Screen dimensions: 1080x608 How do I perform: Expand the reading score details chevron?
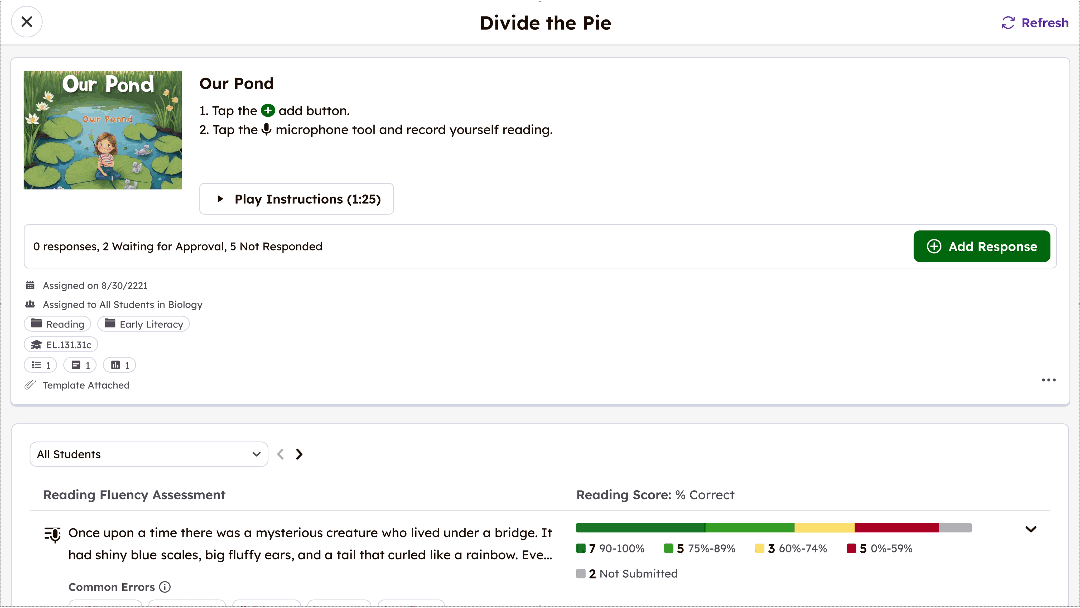tap(1031, 529)
